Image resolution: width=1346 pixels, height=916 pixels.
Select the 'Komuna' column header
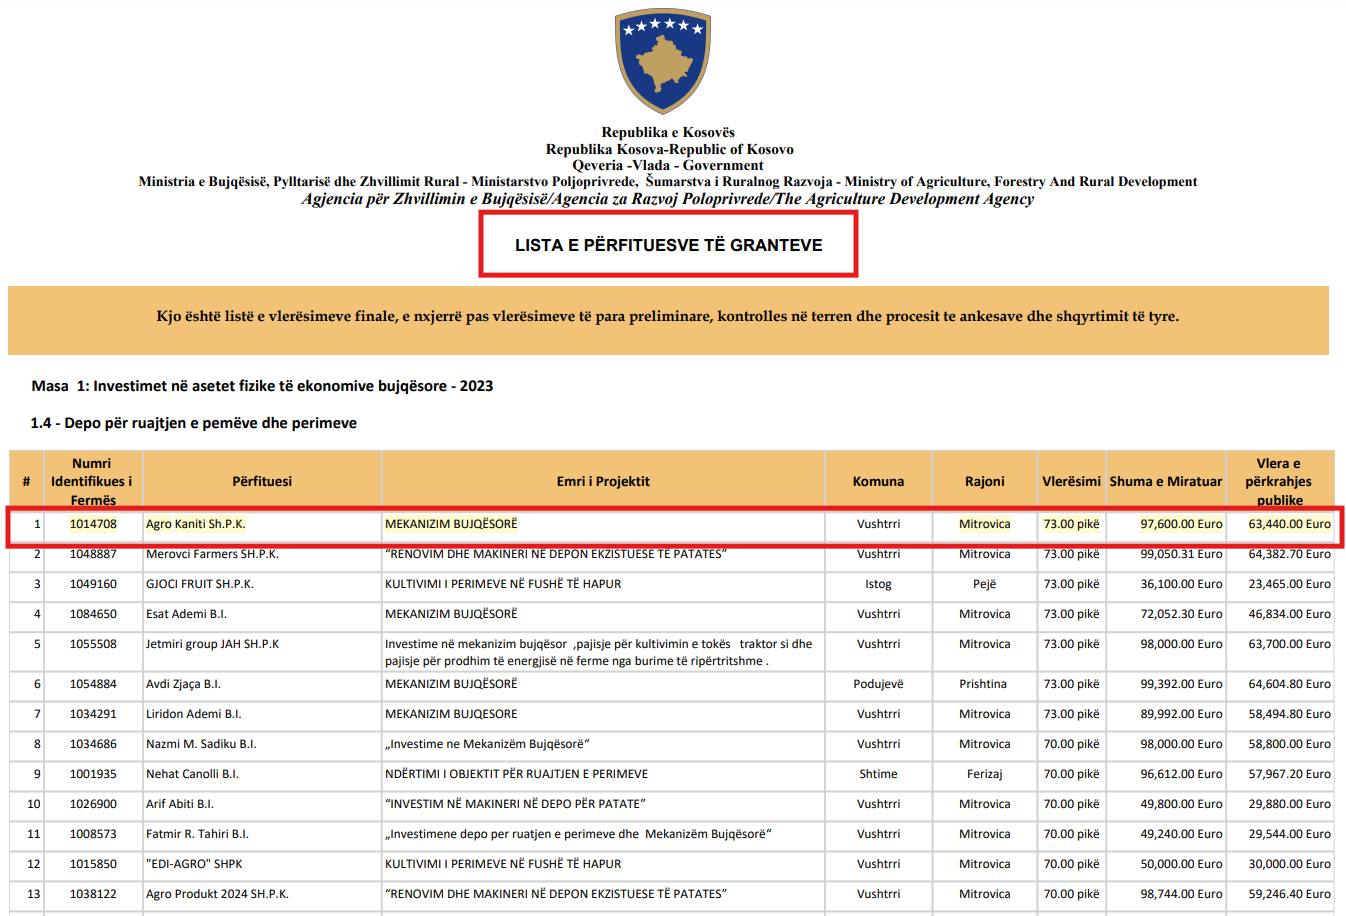(878, 481)
